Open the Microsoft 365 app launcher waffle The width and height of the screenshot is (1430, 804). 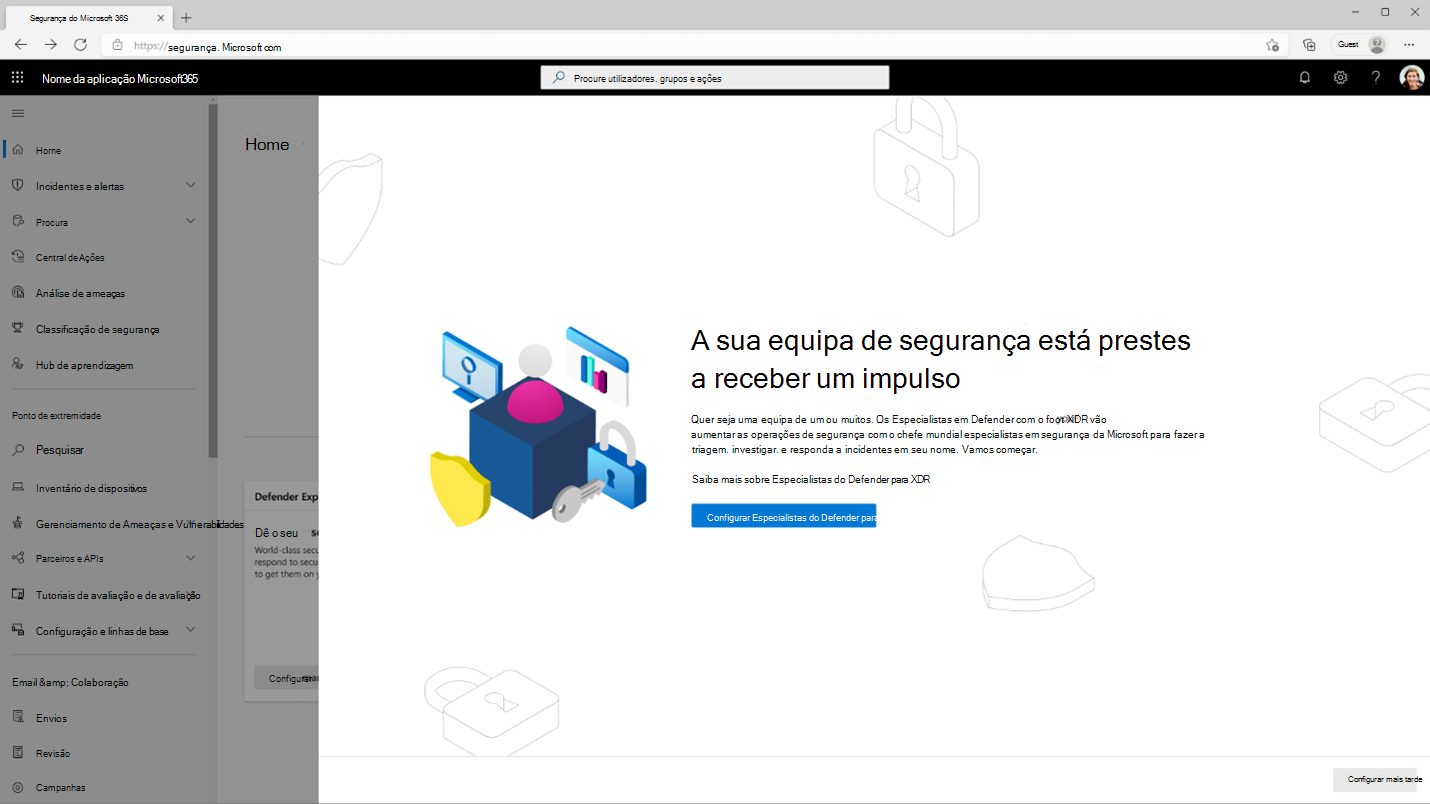pos(17,77)
